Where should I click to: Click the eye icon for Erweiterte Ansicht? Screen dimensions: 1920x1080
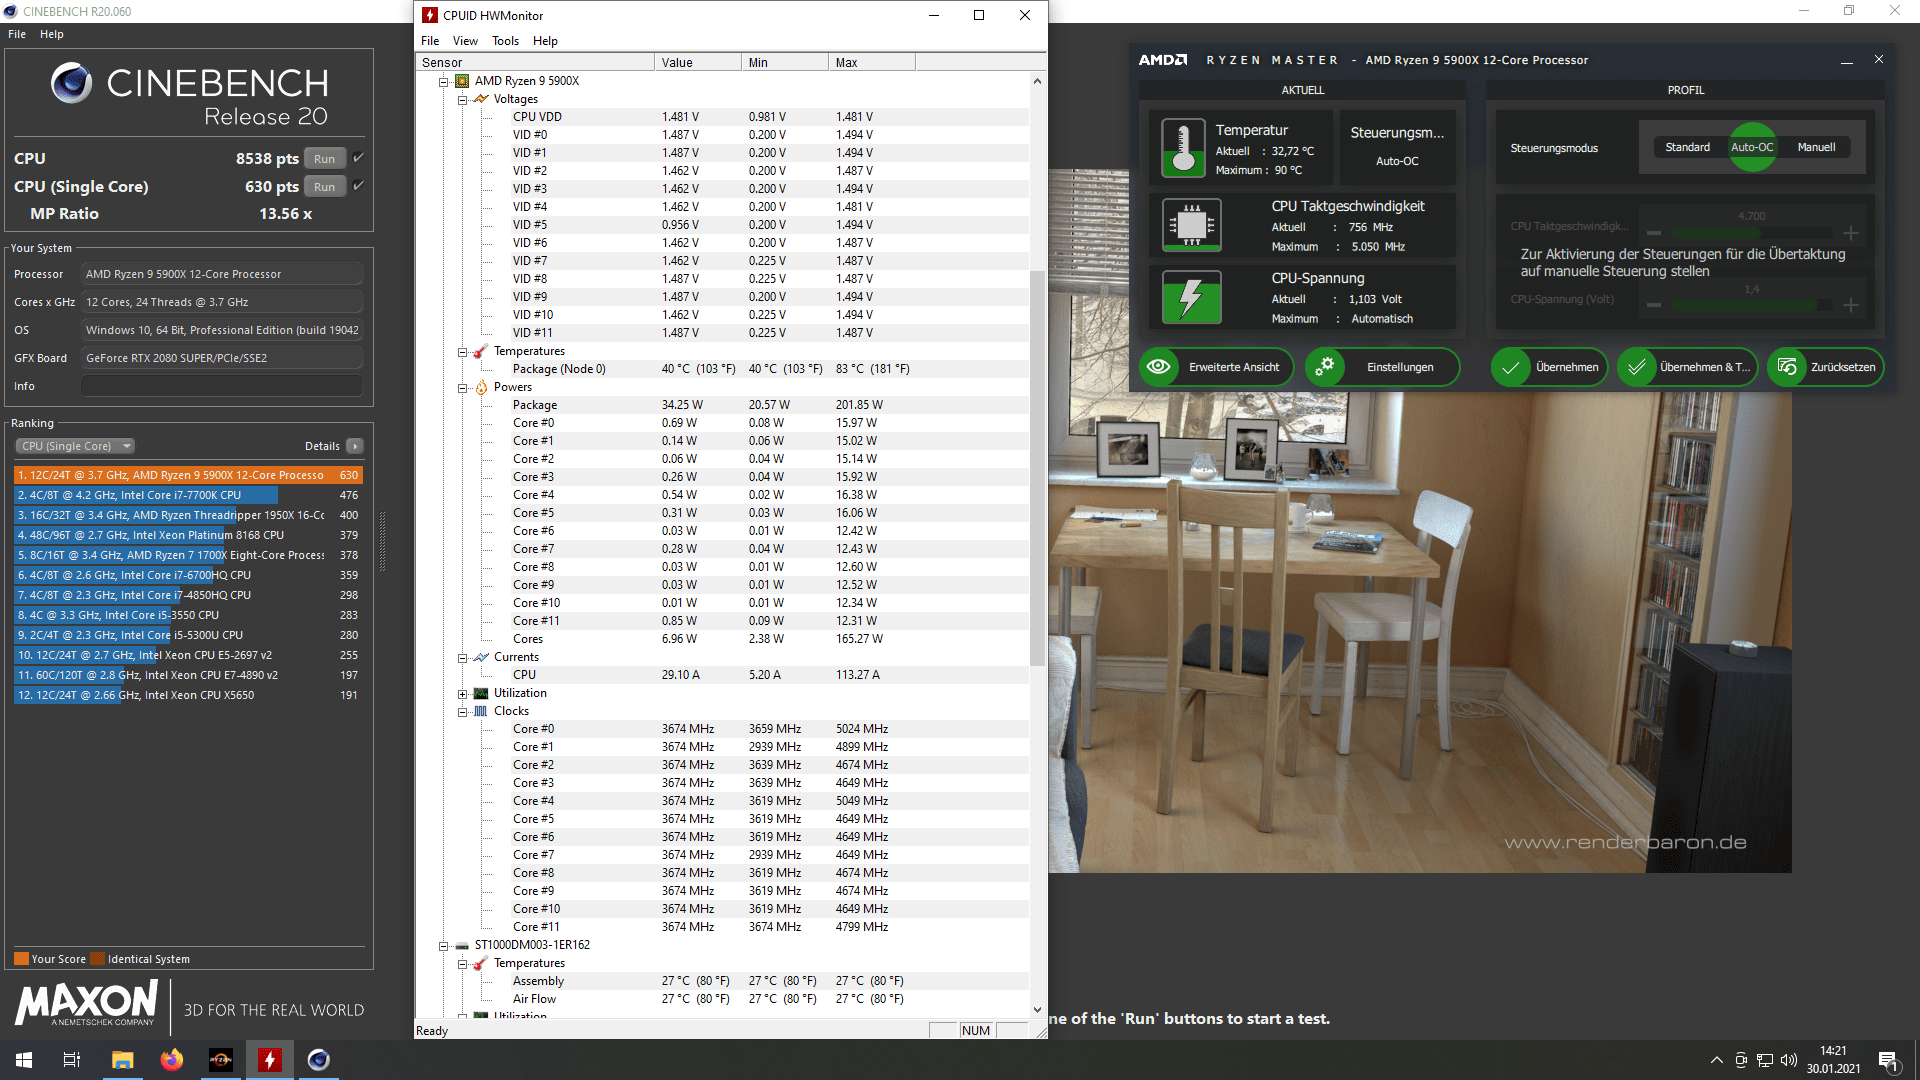point(1158,367)
